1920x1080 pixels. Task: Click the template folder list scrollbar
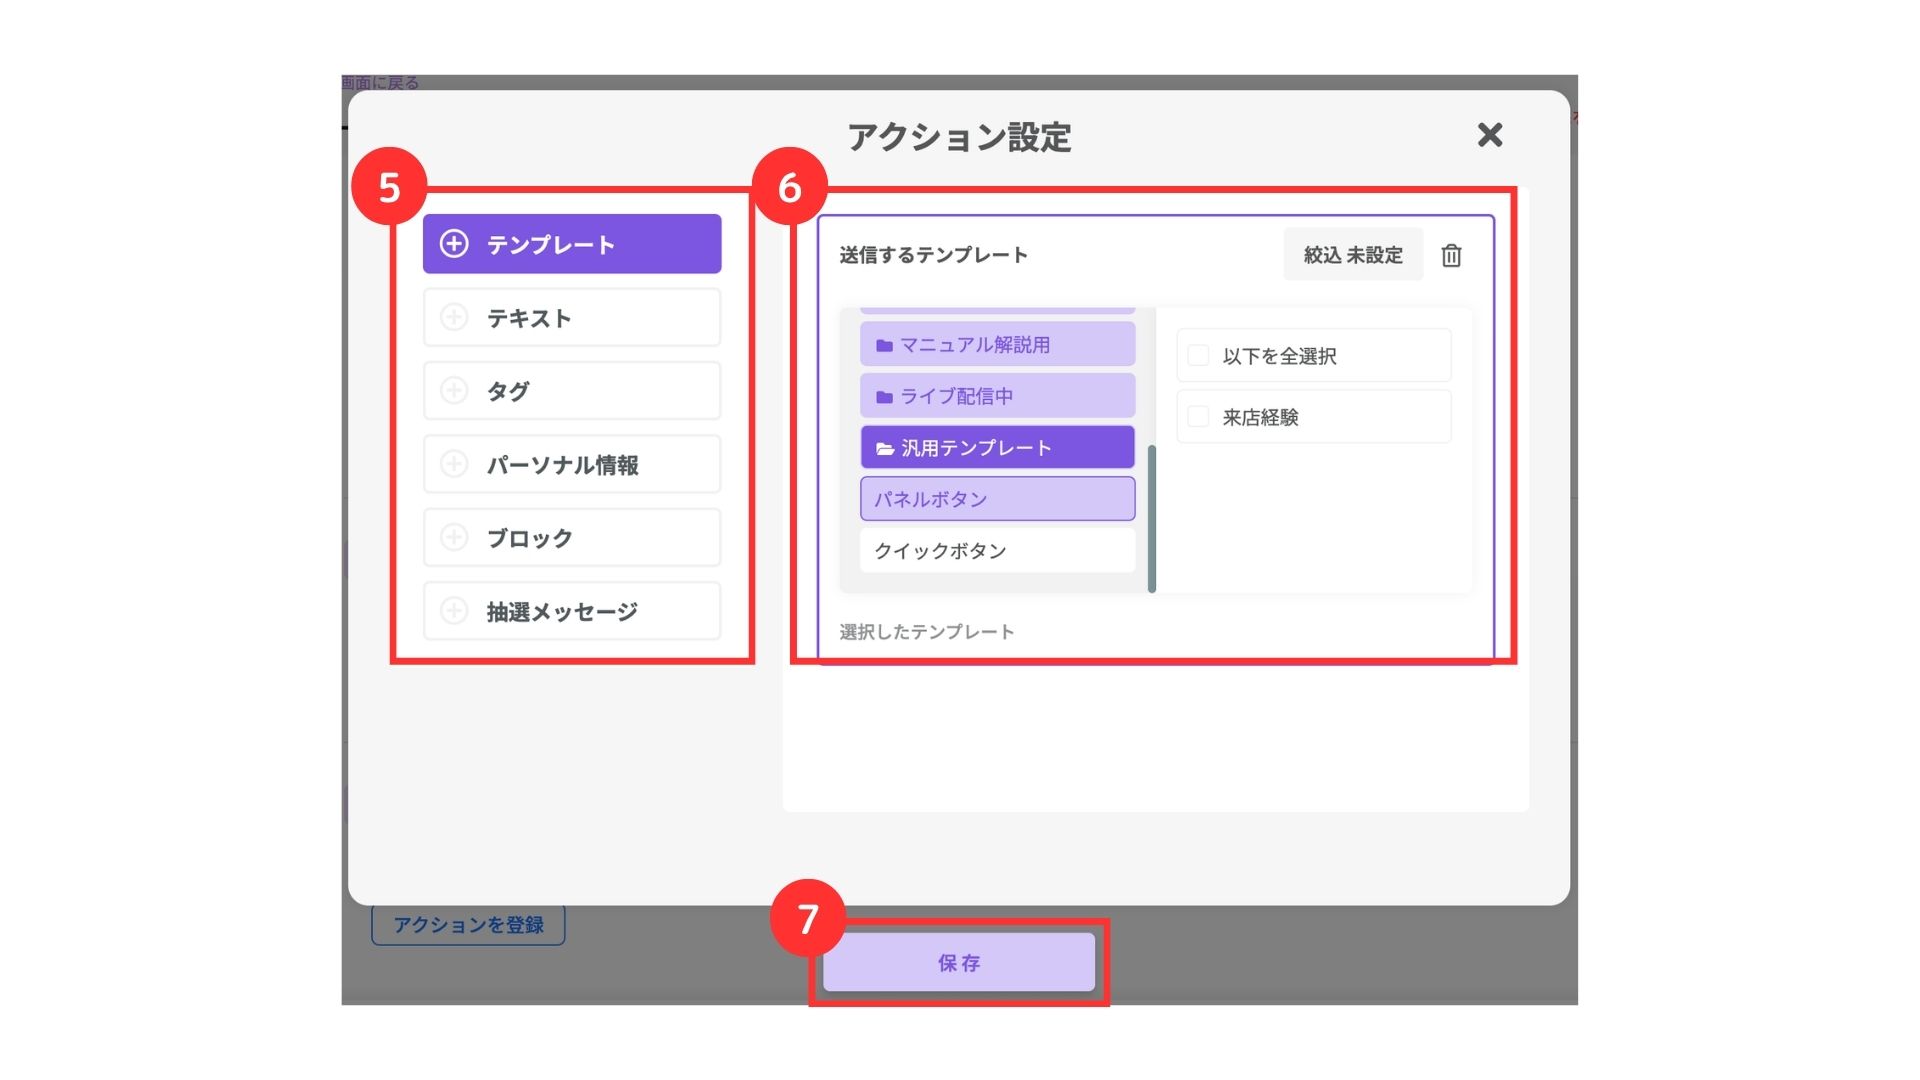pos(1152,518)
